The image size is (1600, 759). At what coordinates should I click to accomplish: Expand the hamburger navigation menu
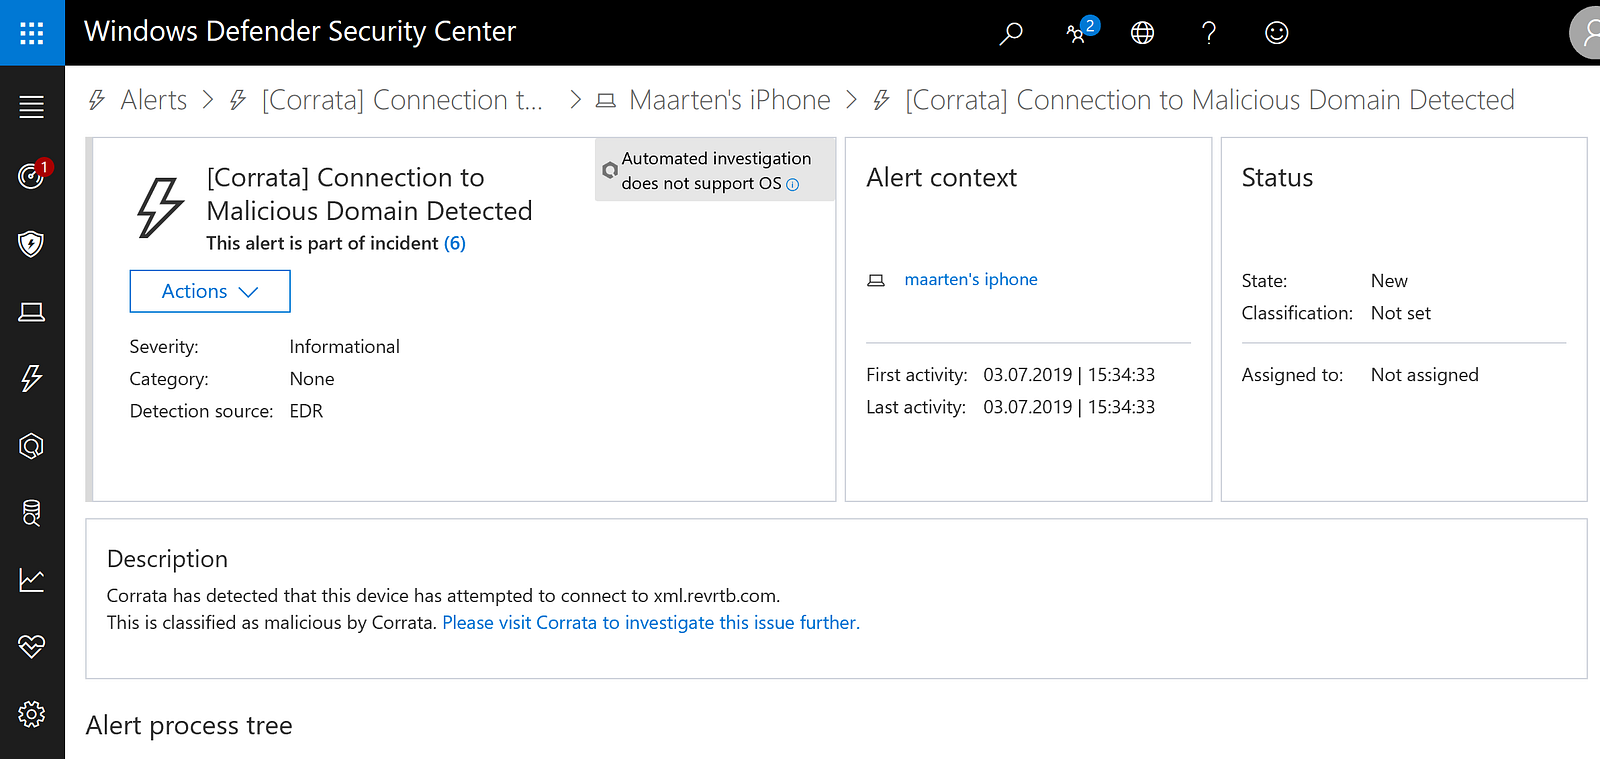[x=32, y=107]
